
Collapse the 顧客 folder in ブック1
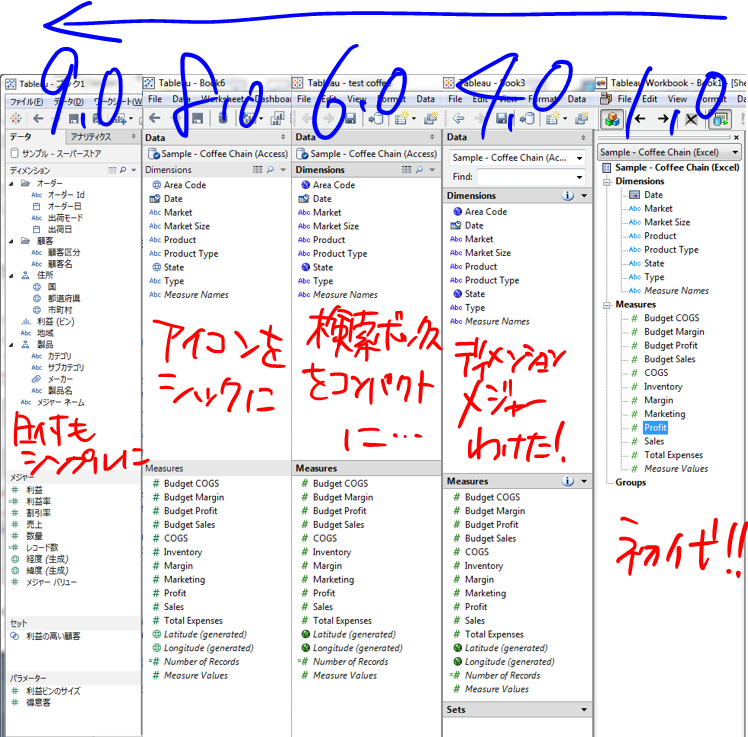[x=11, y=241]
